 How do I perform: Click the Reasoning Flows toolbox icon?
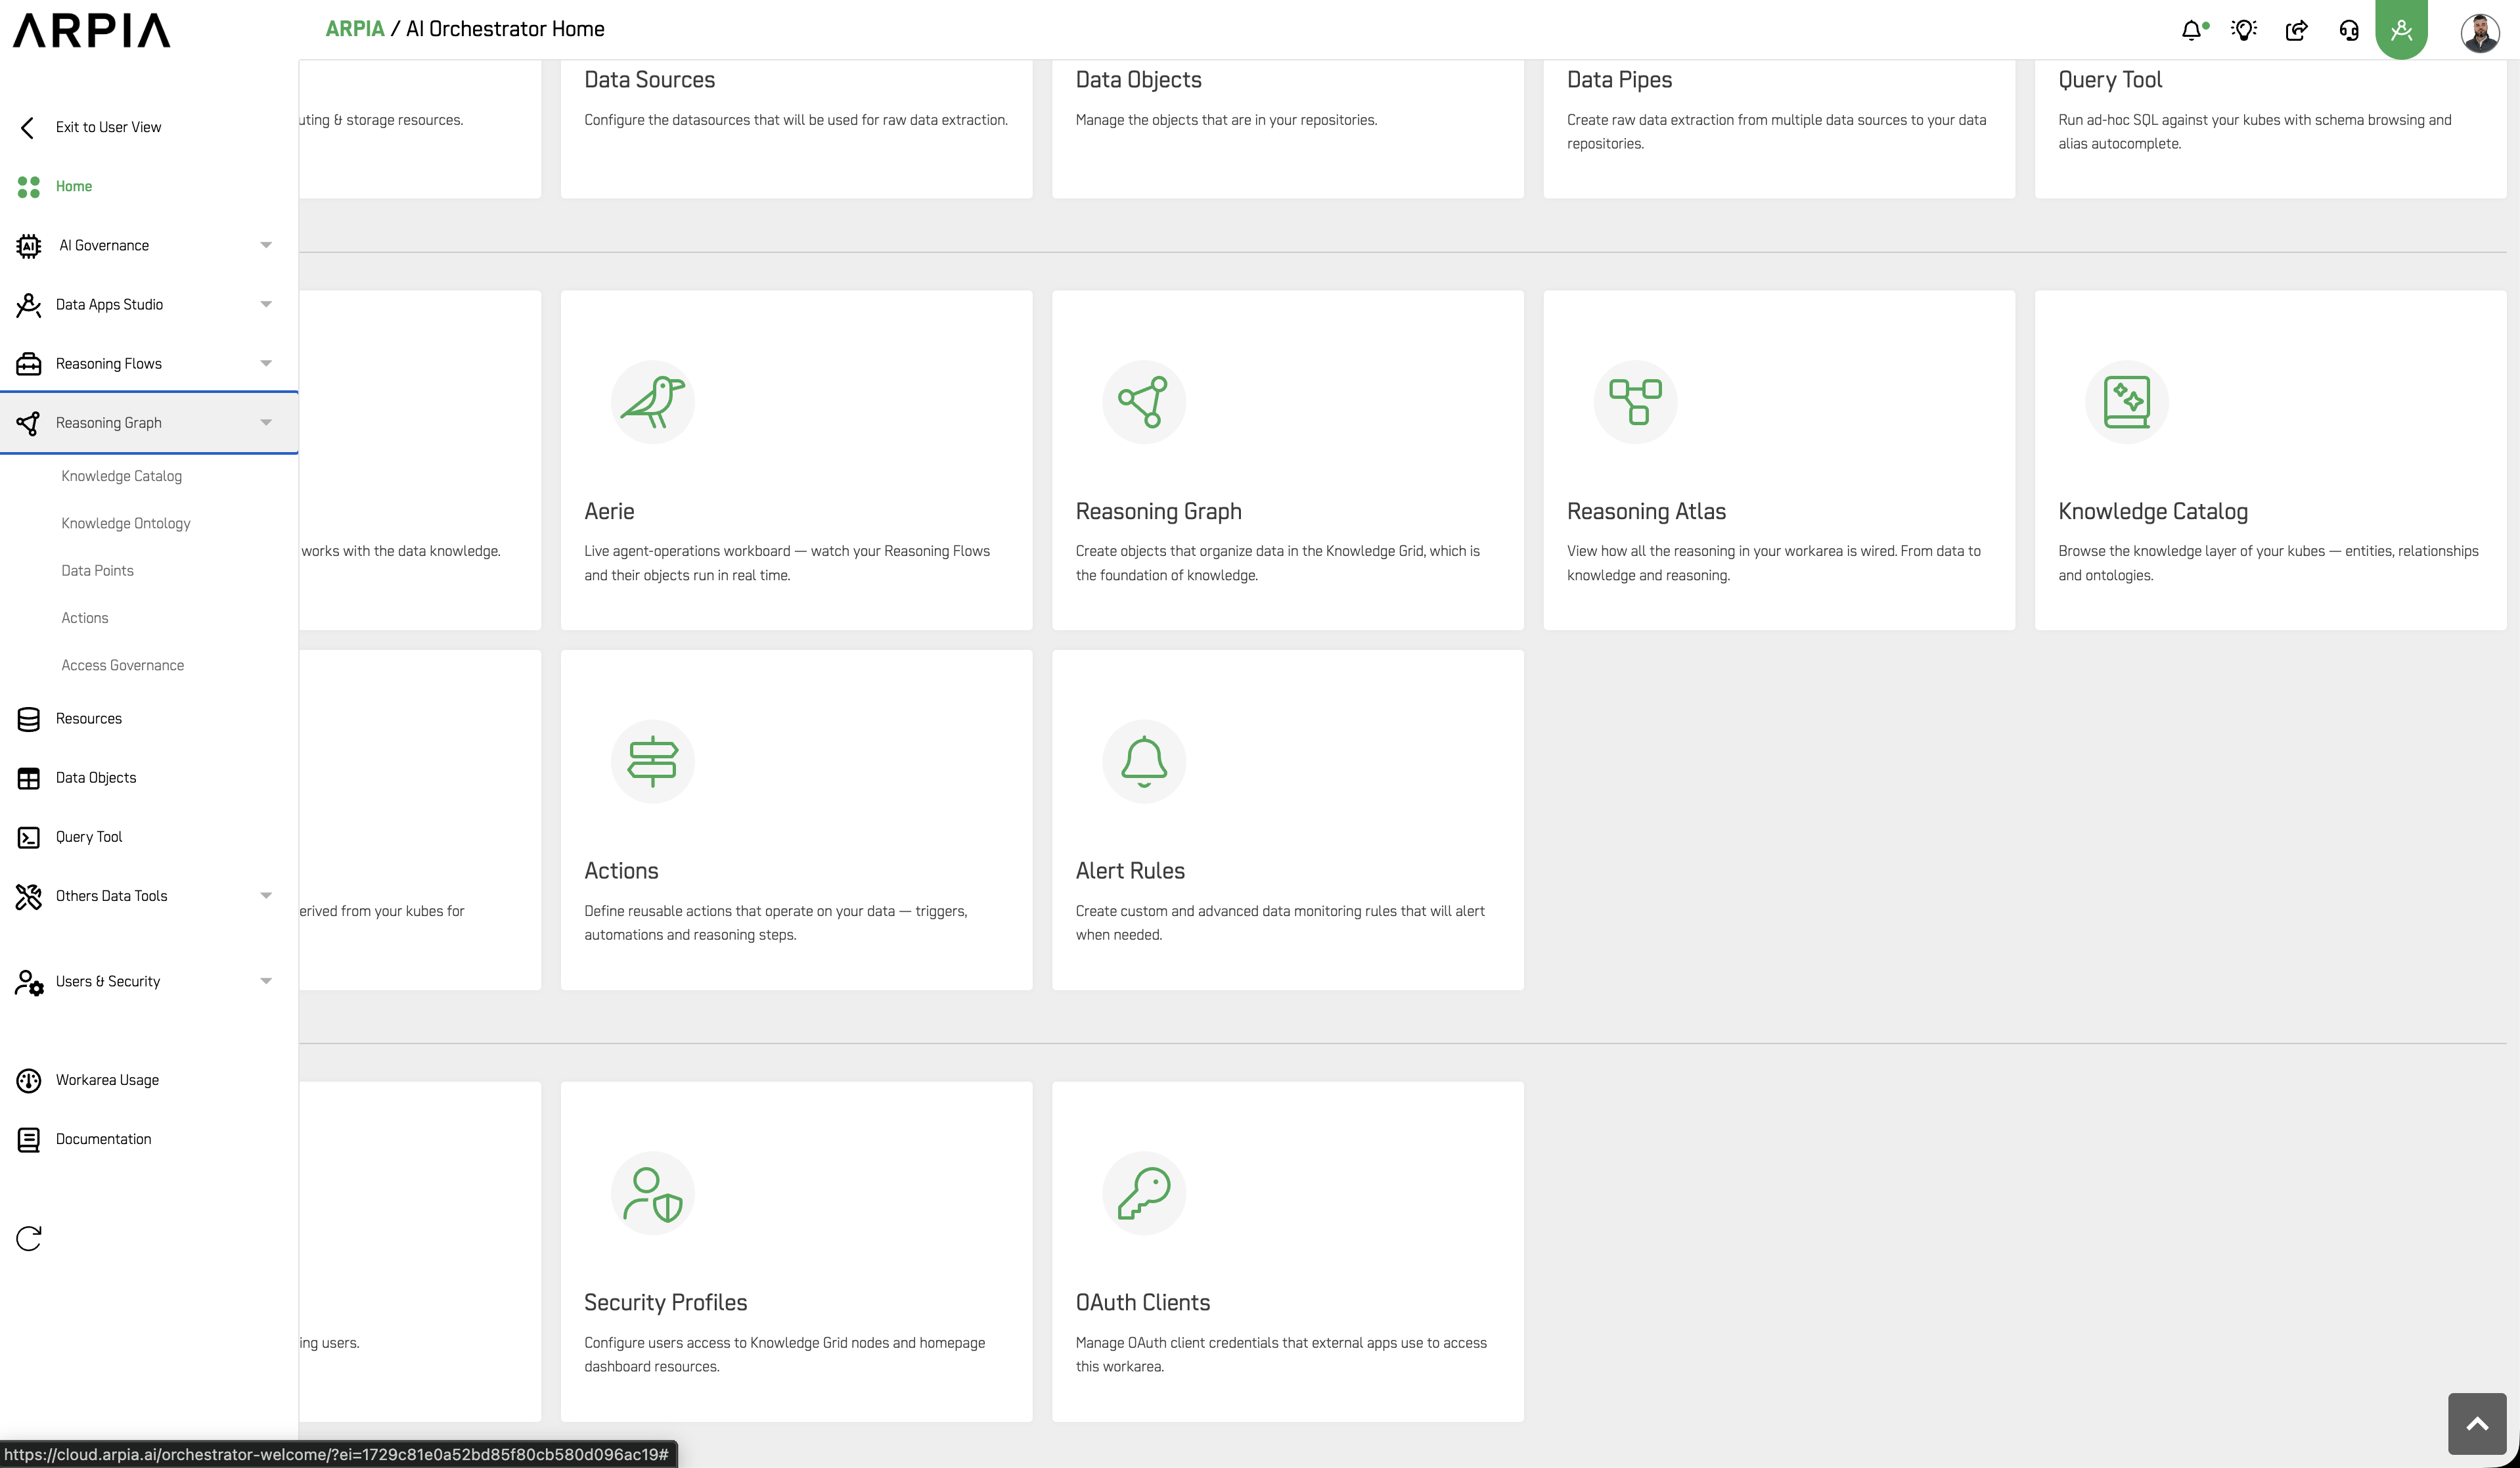(x=29, y=364)
